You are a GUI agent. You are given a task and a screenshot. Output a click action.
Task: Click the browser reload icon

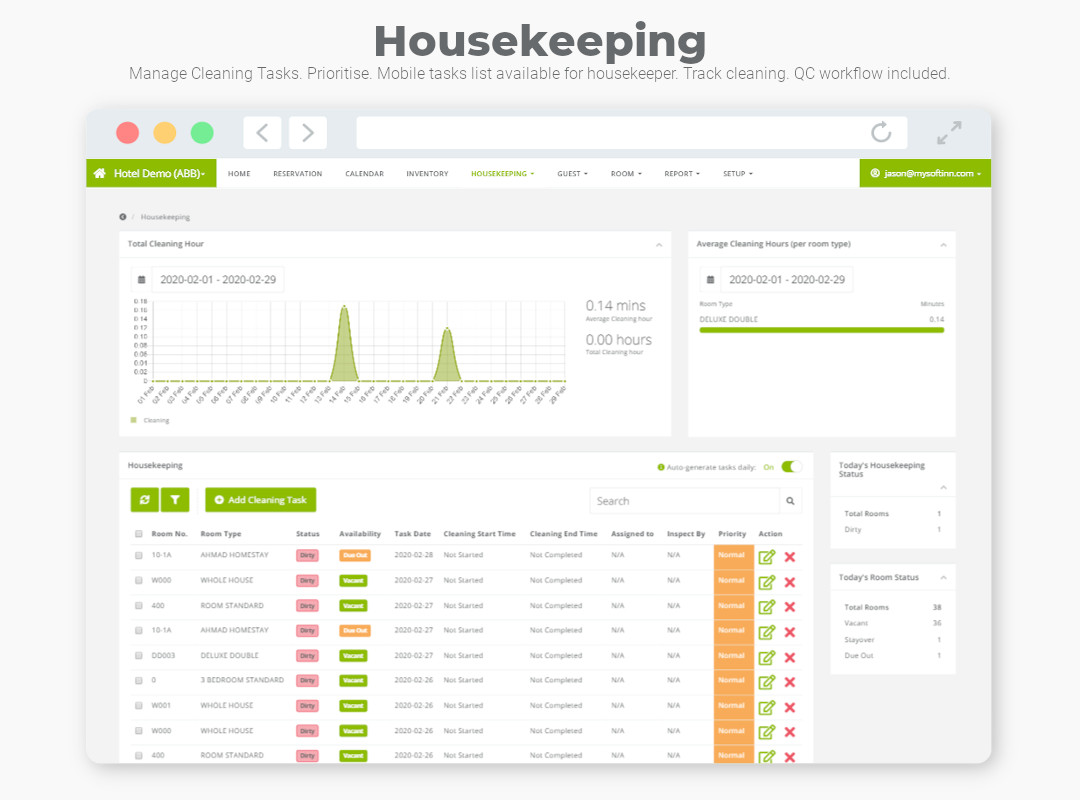[x=880, y=133]
